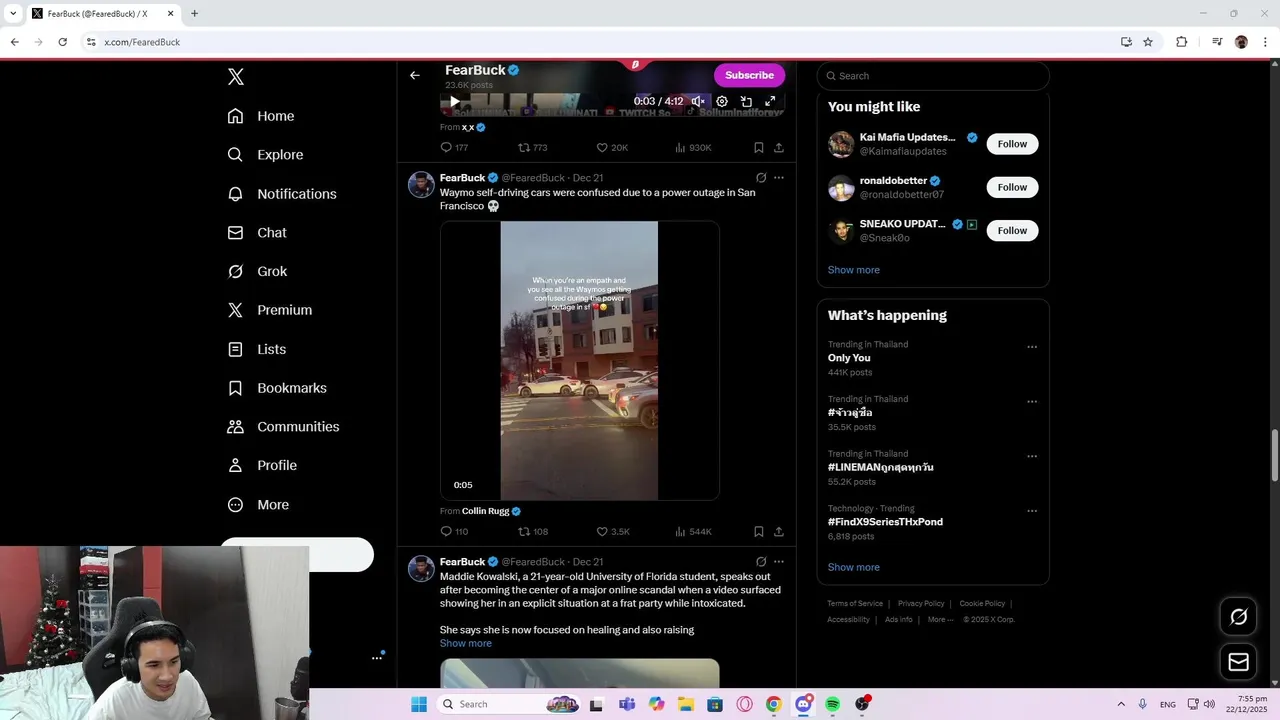Open Chat from the sidebar
The image size is (1280, 720).
[x=257, y=233]
